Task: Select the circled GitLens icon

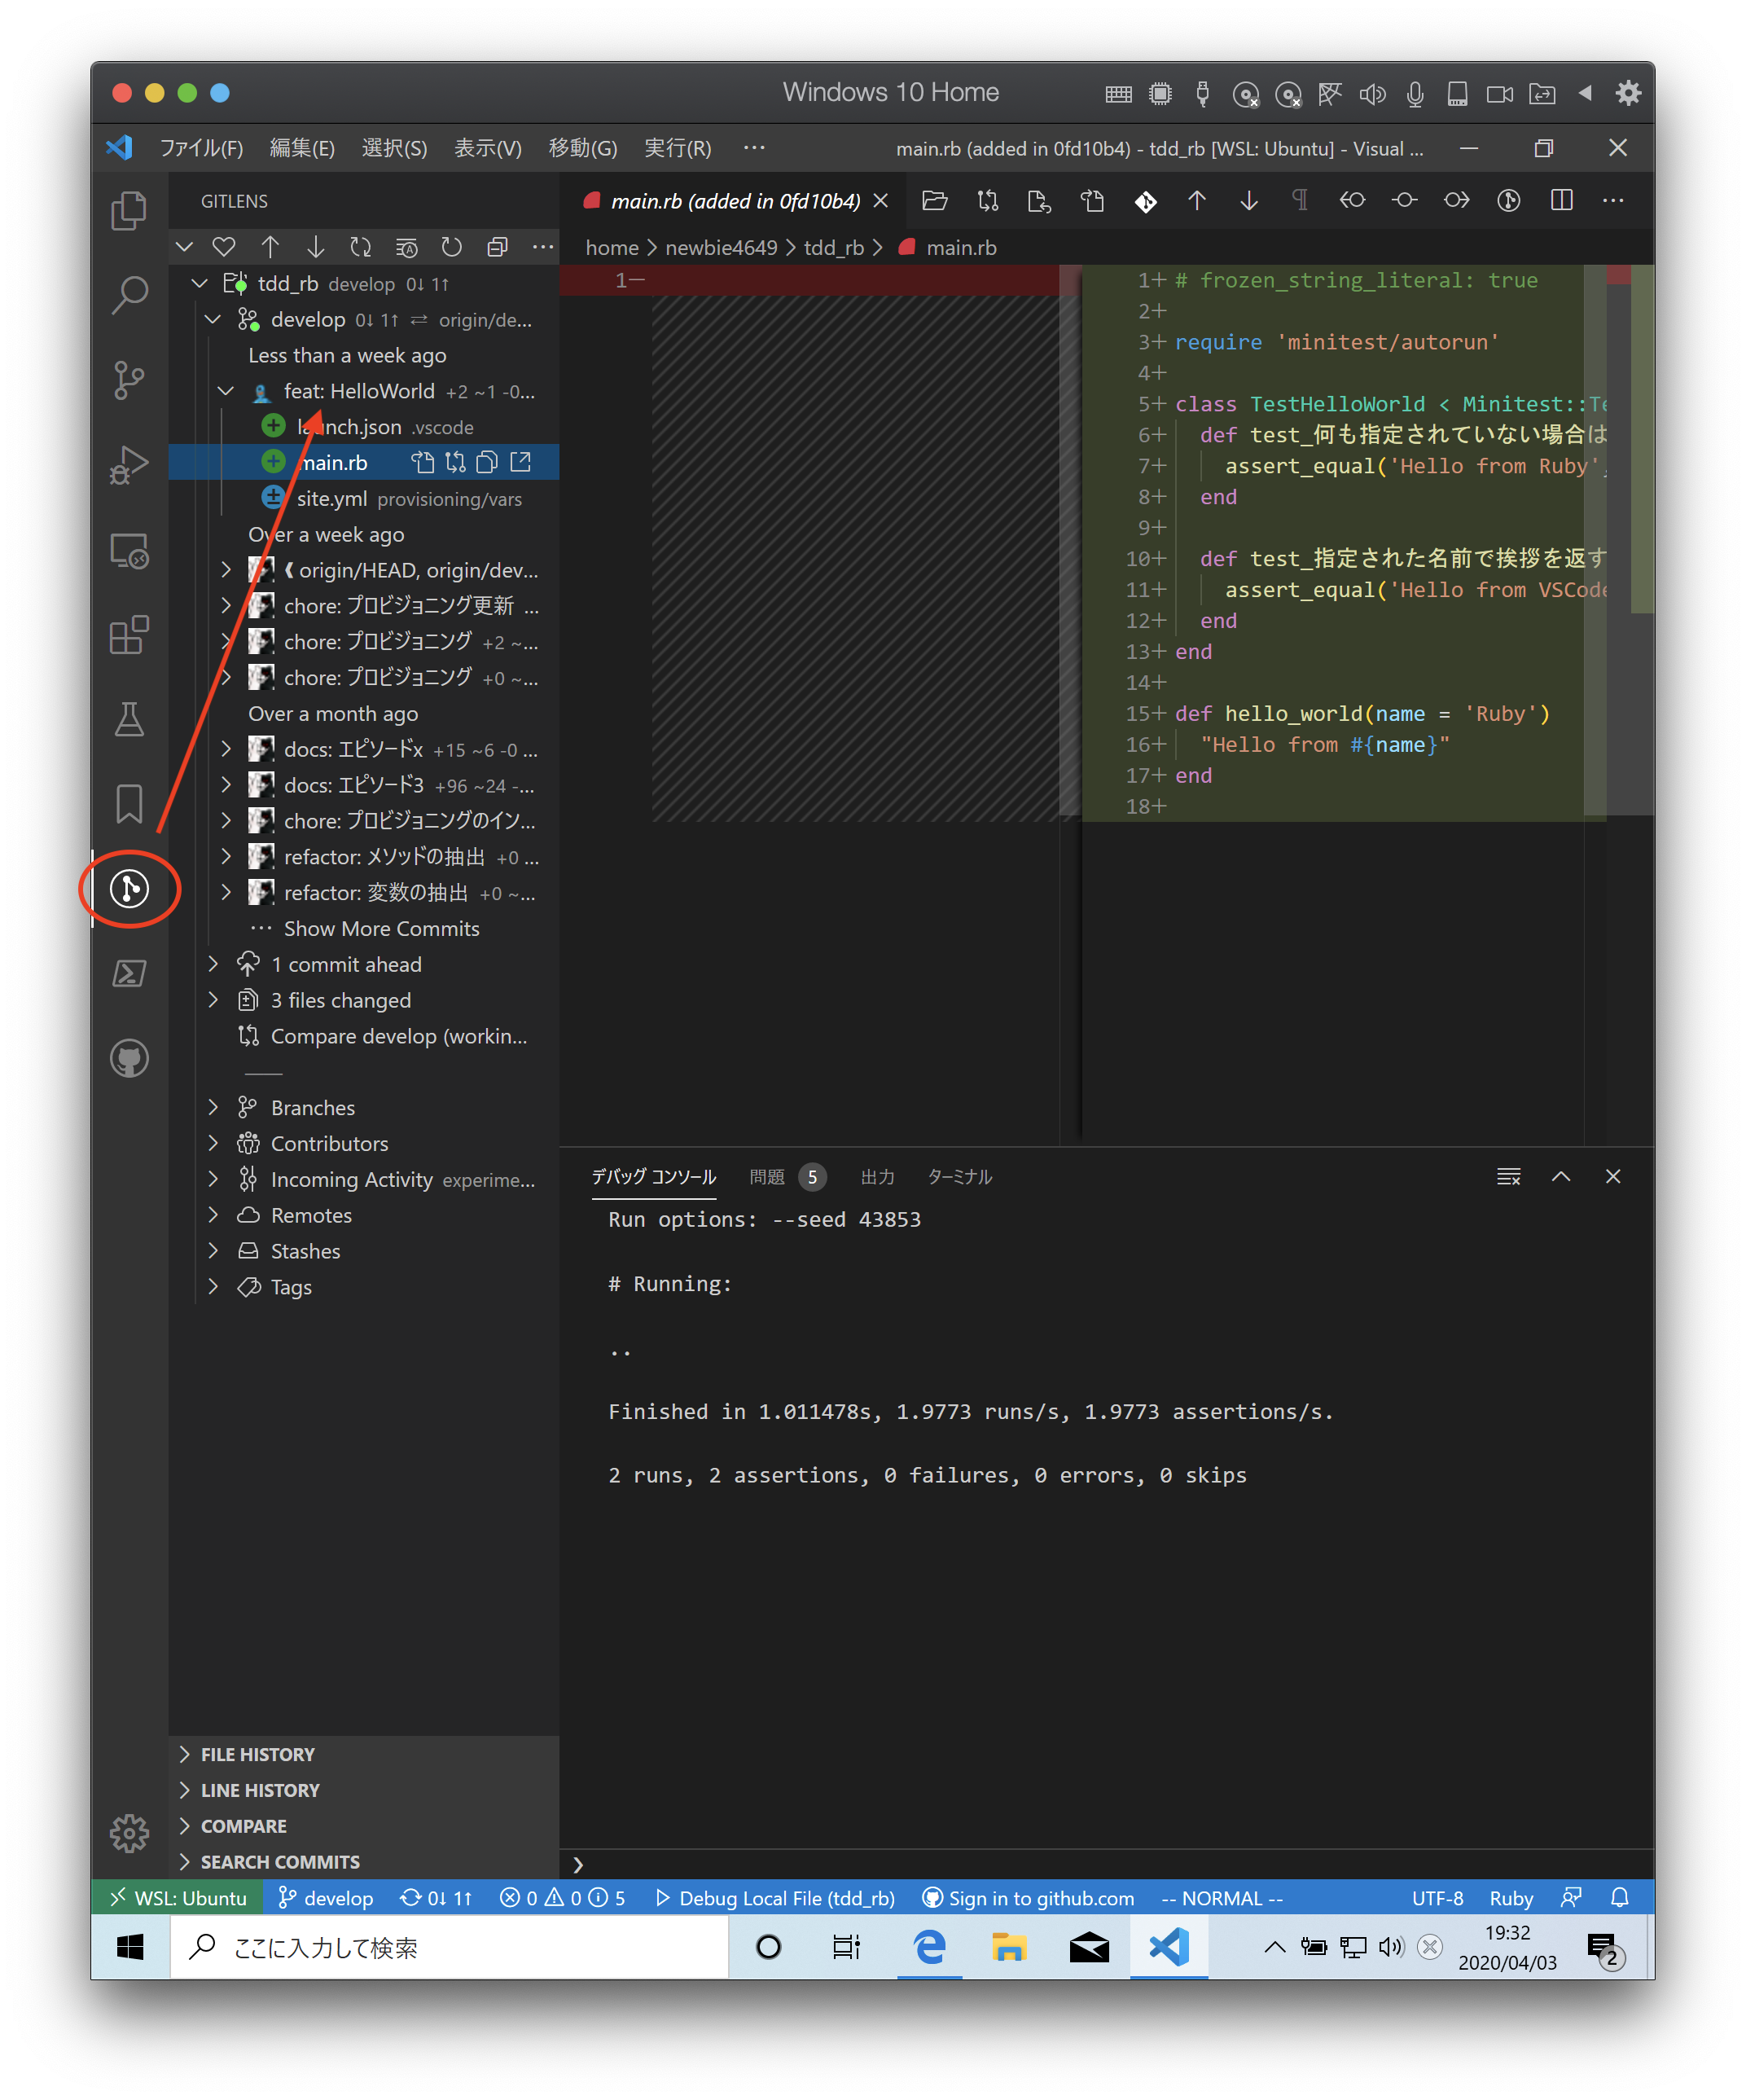Action: [129, 889]
